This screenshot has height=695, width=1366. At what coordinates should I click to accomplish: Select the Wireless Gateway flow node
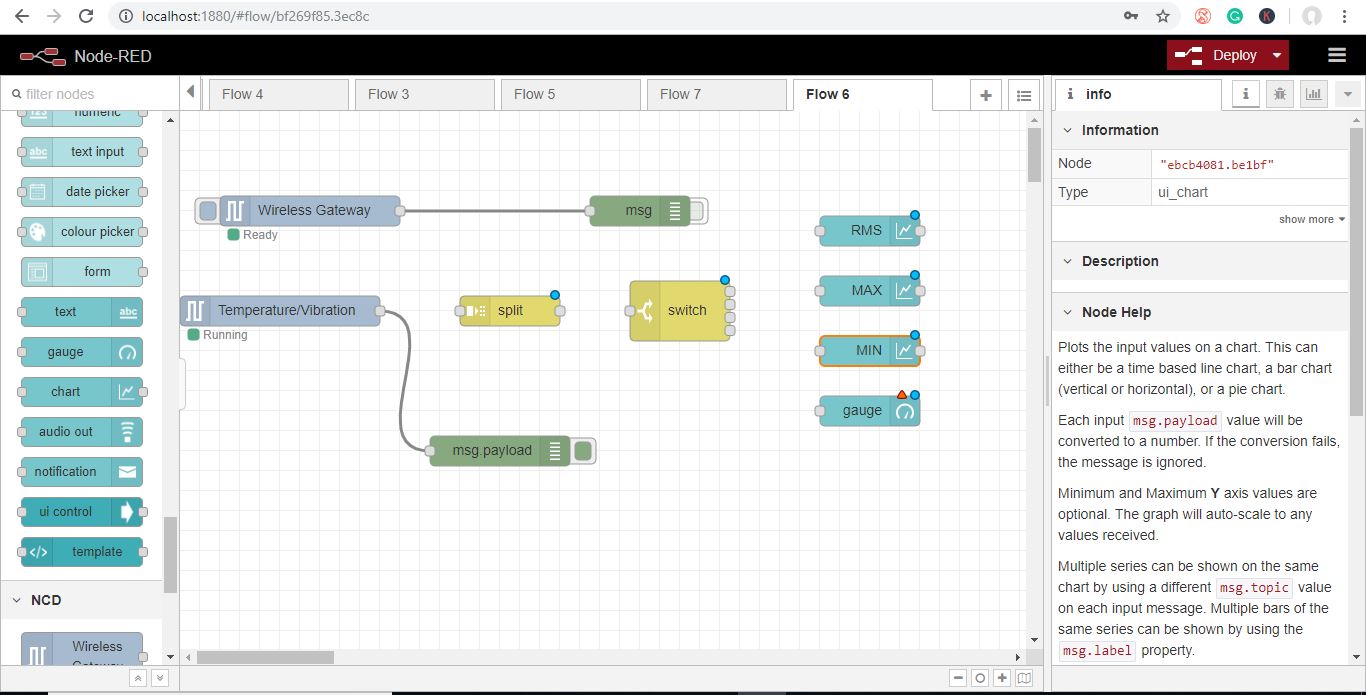point(310,211)
